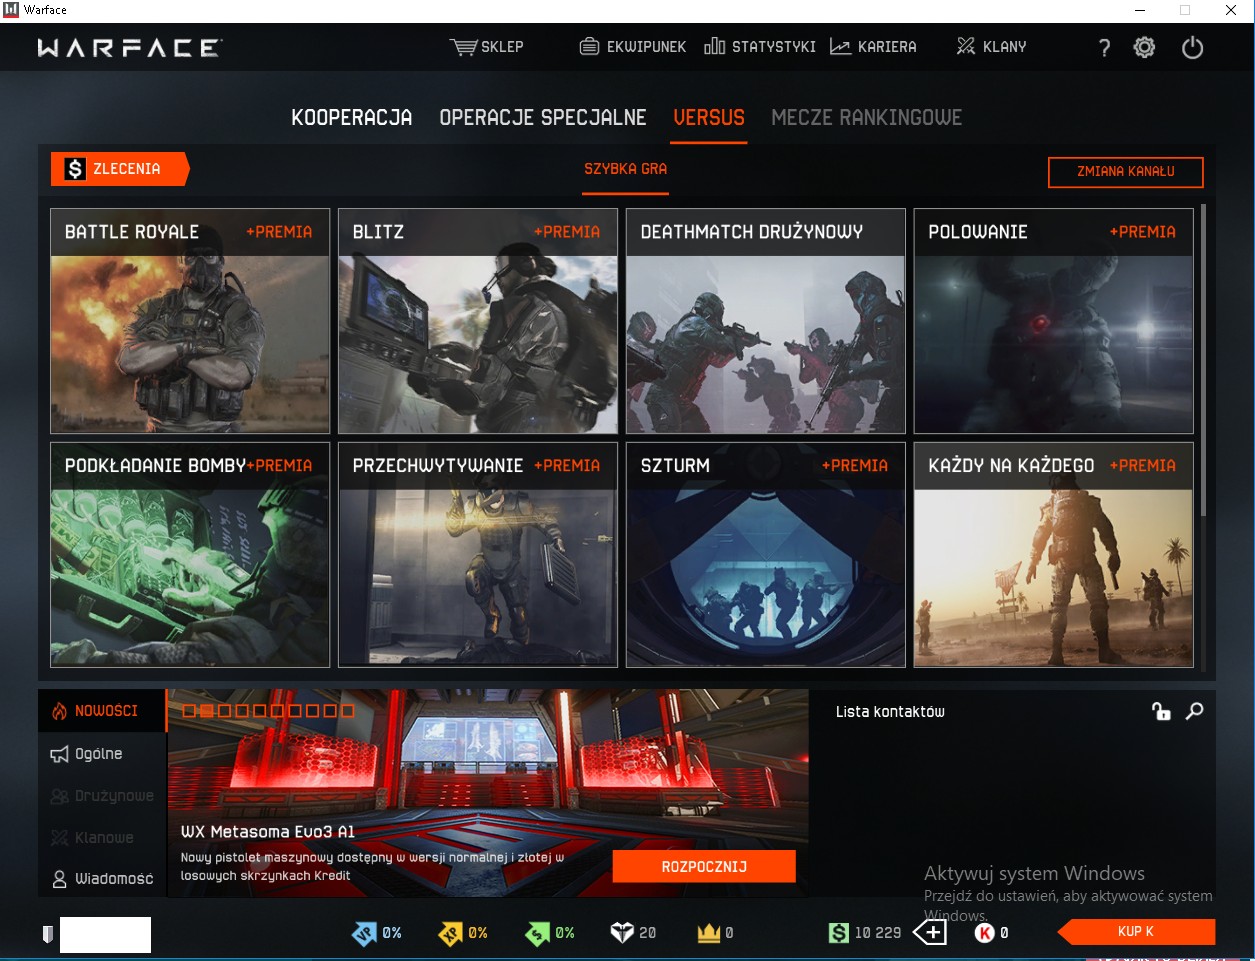Click the diamond icon showing 20

point(622,933)
